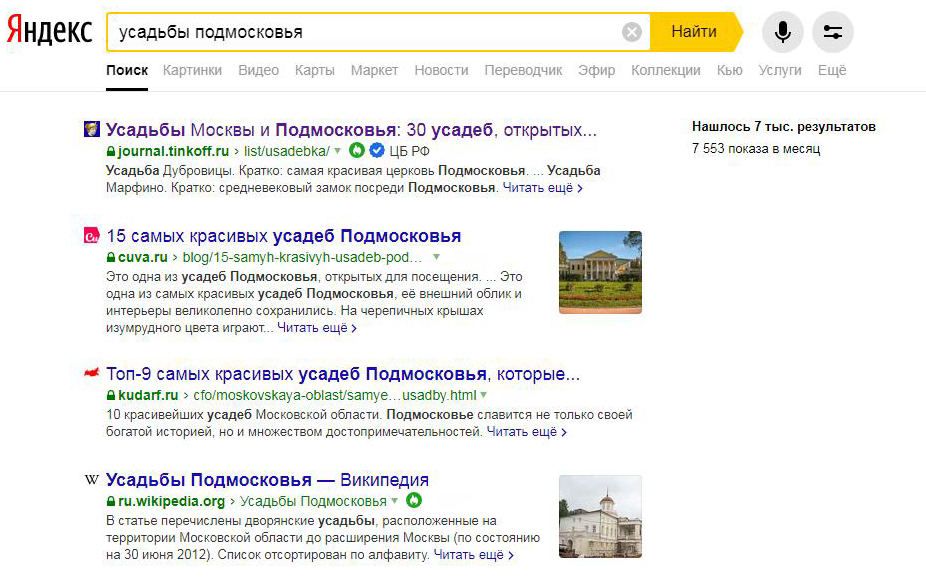926x578 pixels.
Task: Open the Маркет tab
Action: coord(374,70)
